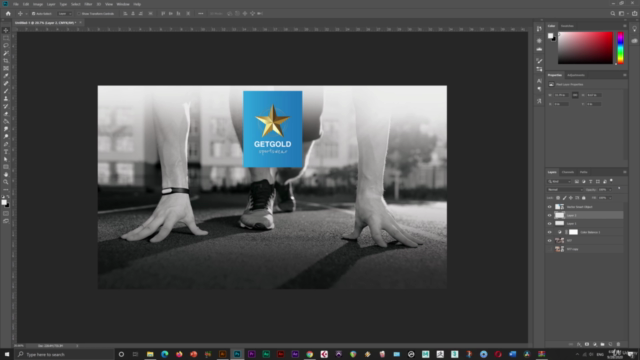This screenshot has height=360, width=640.
Task: Hide the Layer 2 layer
Action: [549, 215]
